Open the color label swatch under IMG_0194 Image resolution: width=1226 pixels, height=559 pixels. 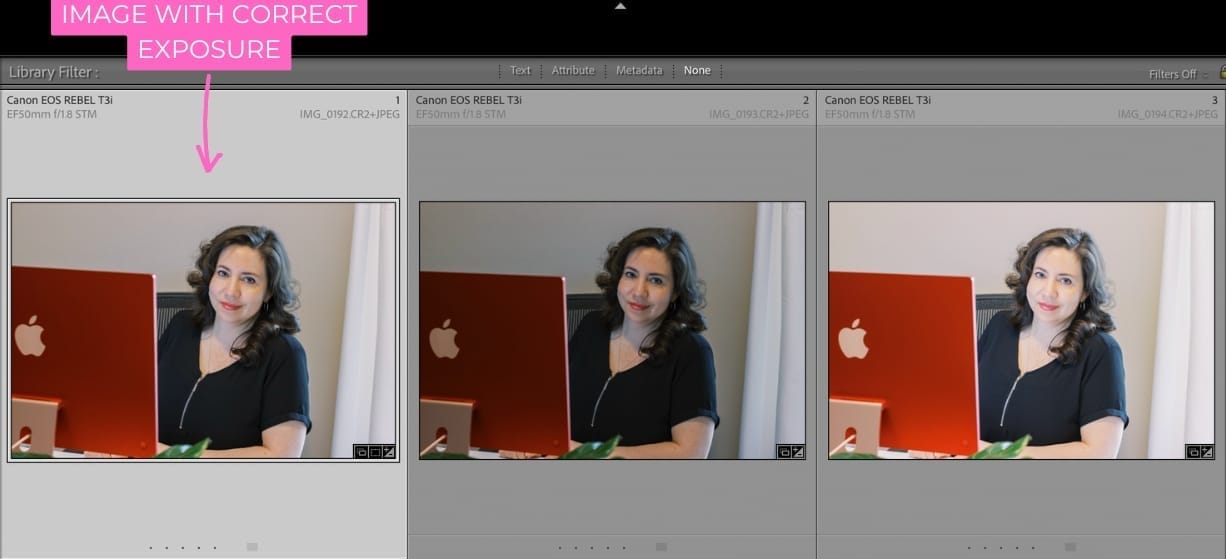1070,547
